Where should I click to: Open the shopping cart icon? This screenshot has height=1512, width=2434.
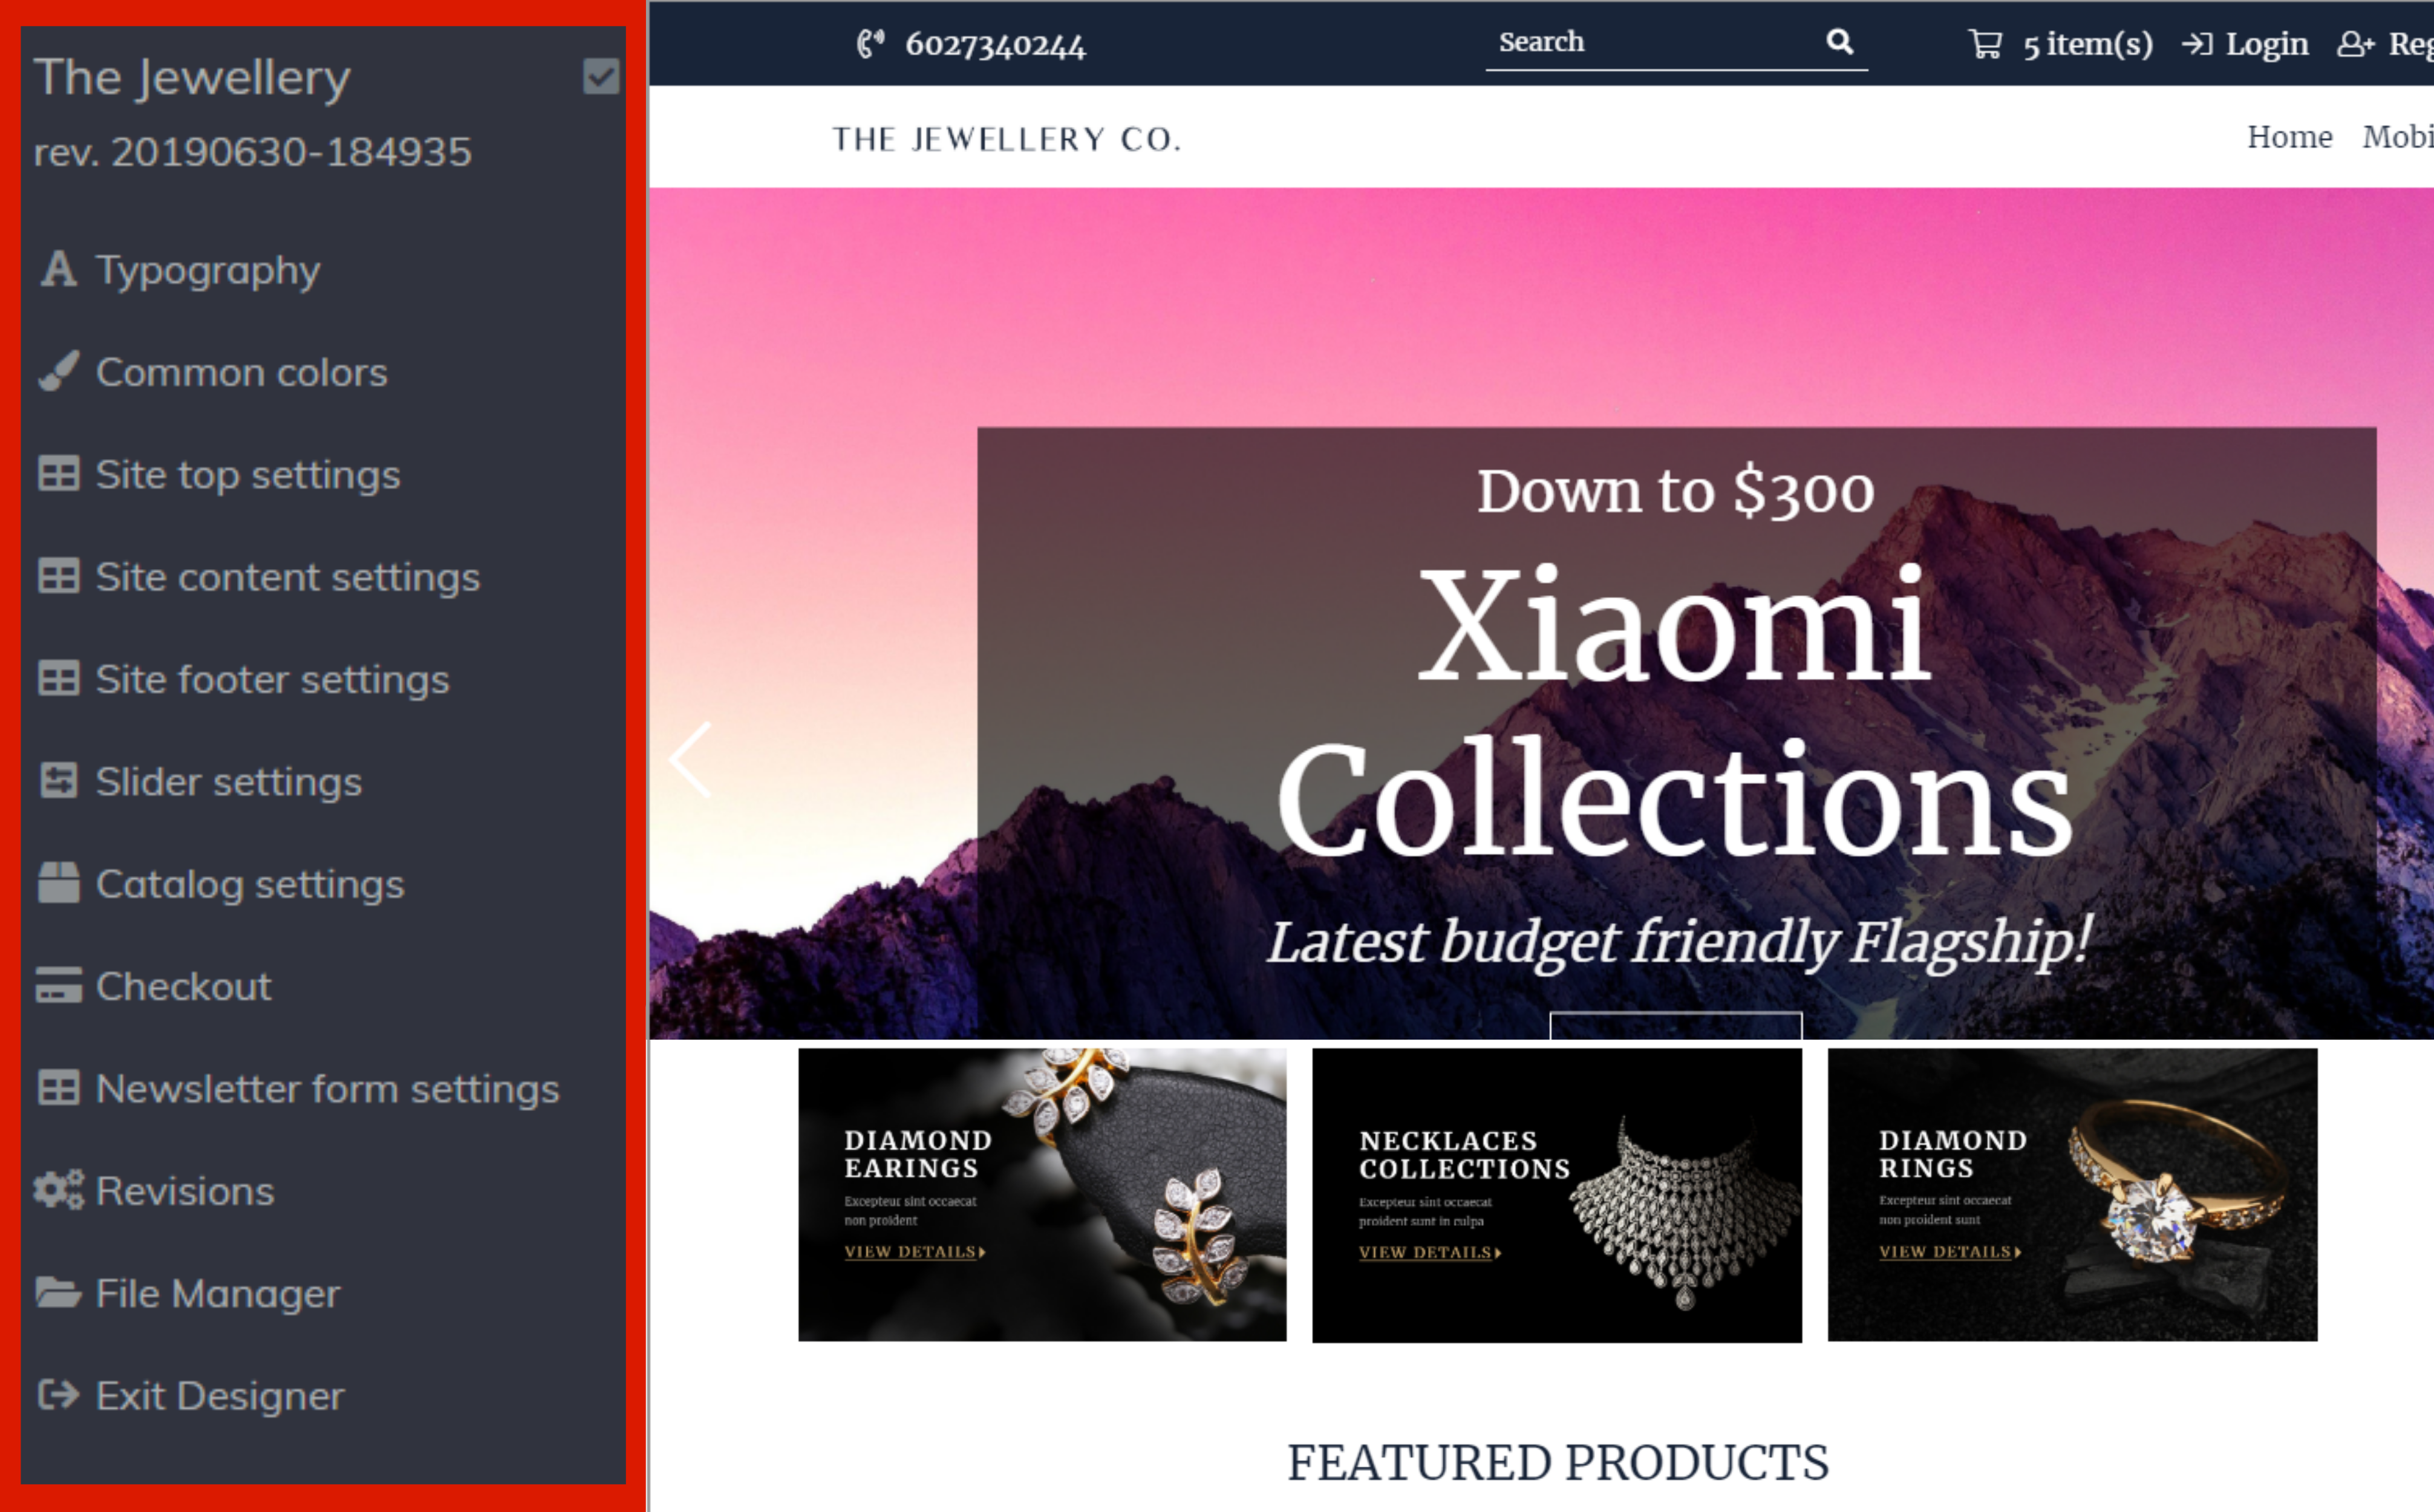[1985, 44]
